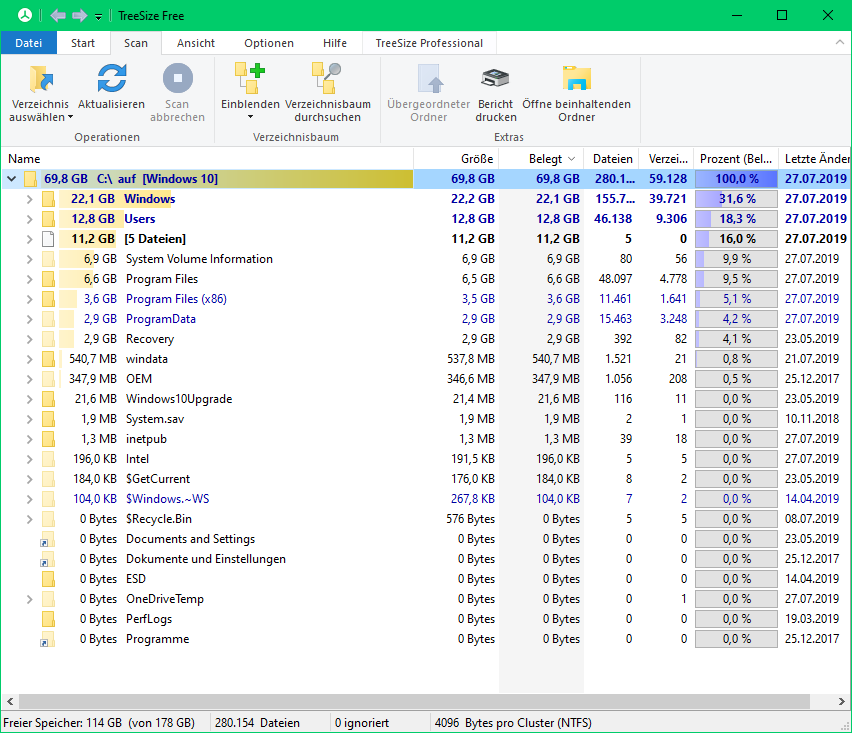
Task: Click the 18,3 % bar for Users
Action: [x=736, y=219]
